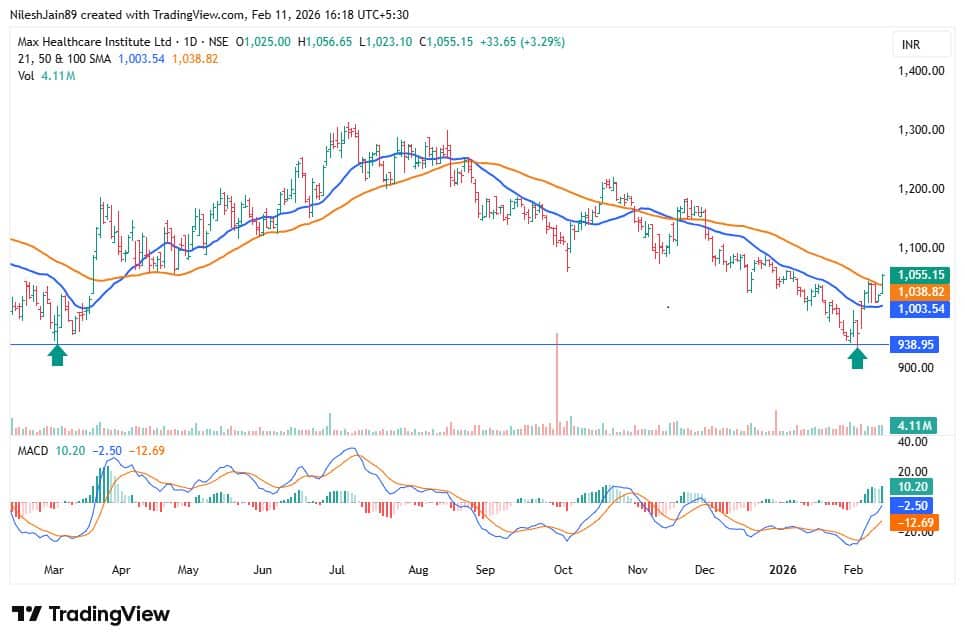Click the Feb label on the time axis

[x=853, y=570]
